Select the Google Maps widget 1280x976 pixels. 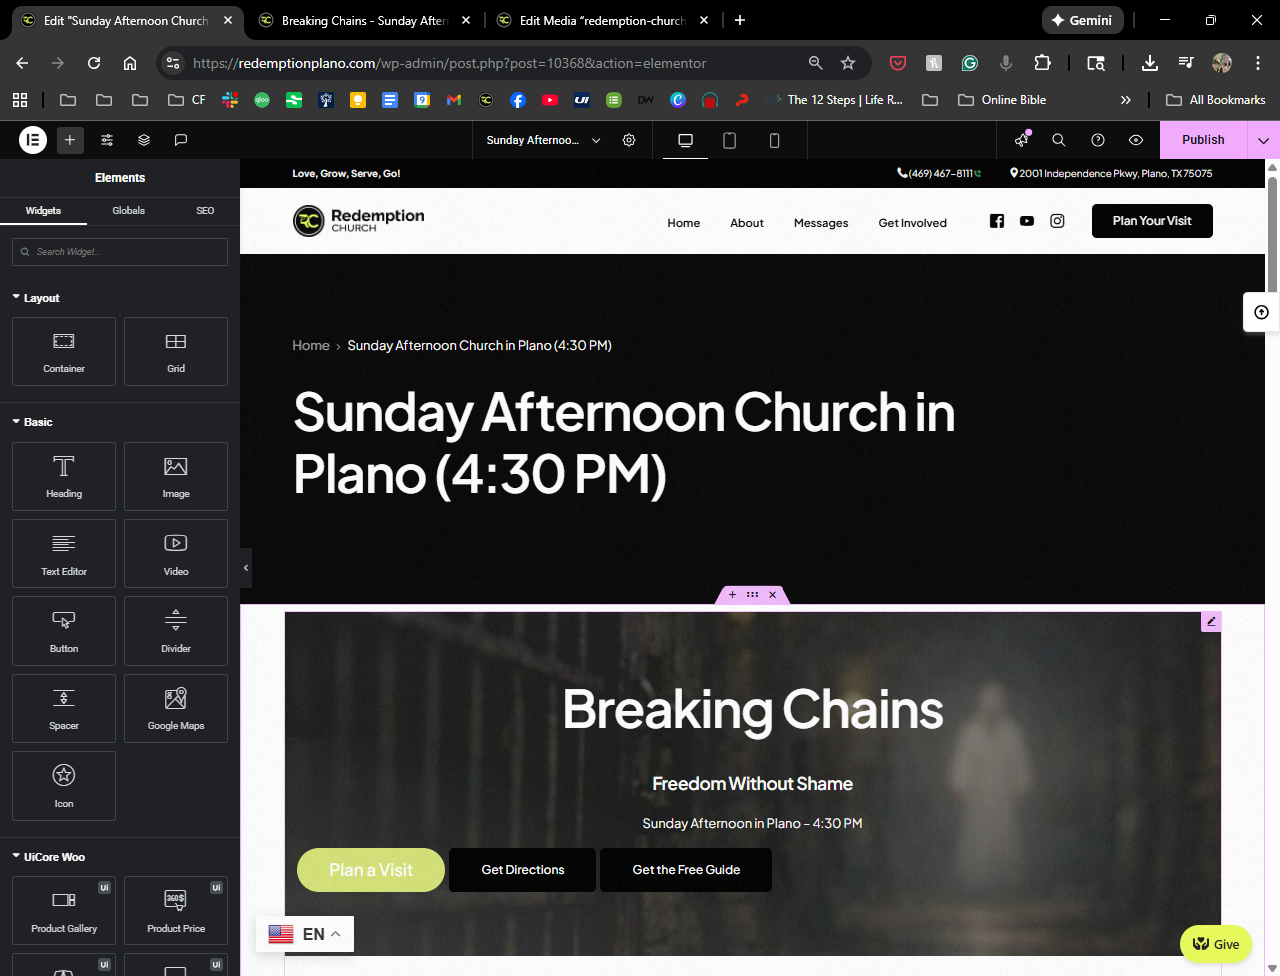click(x=176, y=708)
